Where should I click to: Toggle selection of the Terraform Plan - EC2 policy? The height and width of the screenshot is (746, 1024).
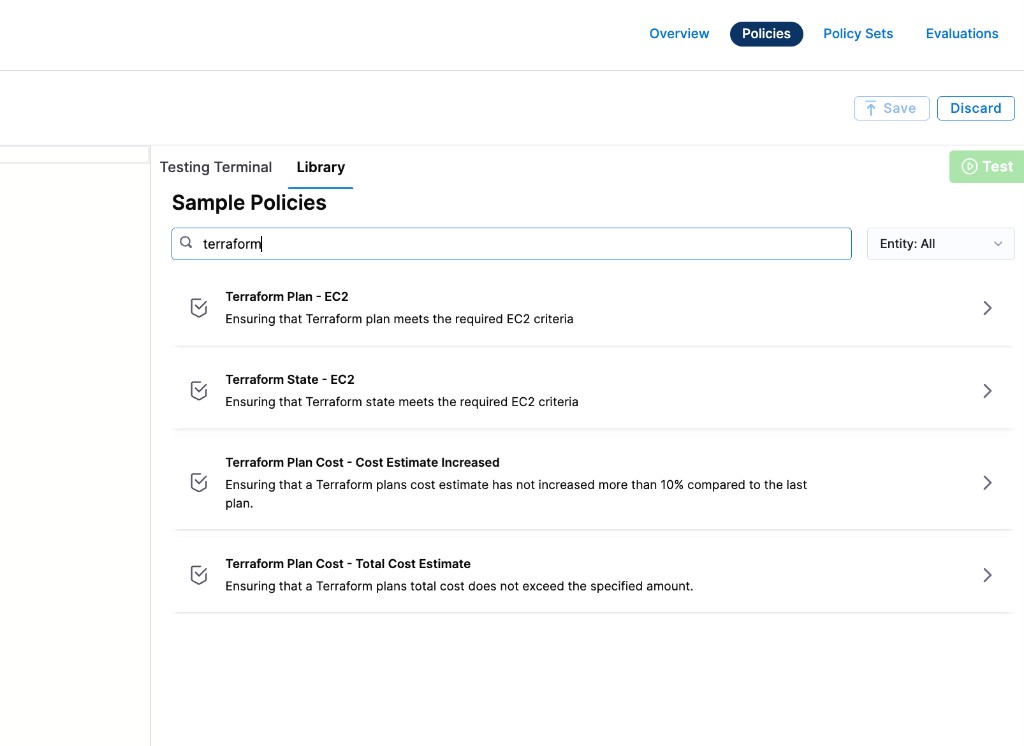pyautogui.click(x=198, y=307)
